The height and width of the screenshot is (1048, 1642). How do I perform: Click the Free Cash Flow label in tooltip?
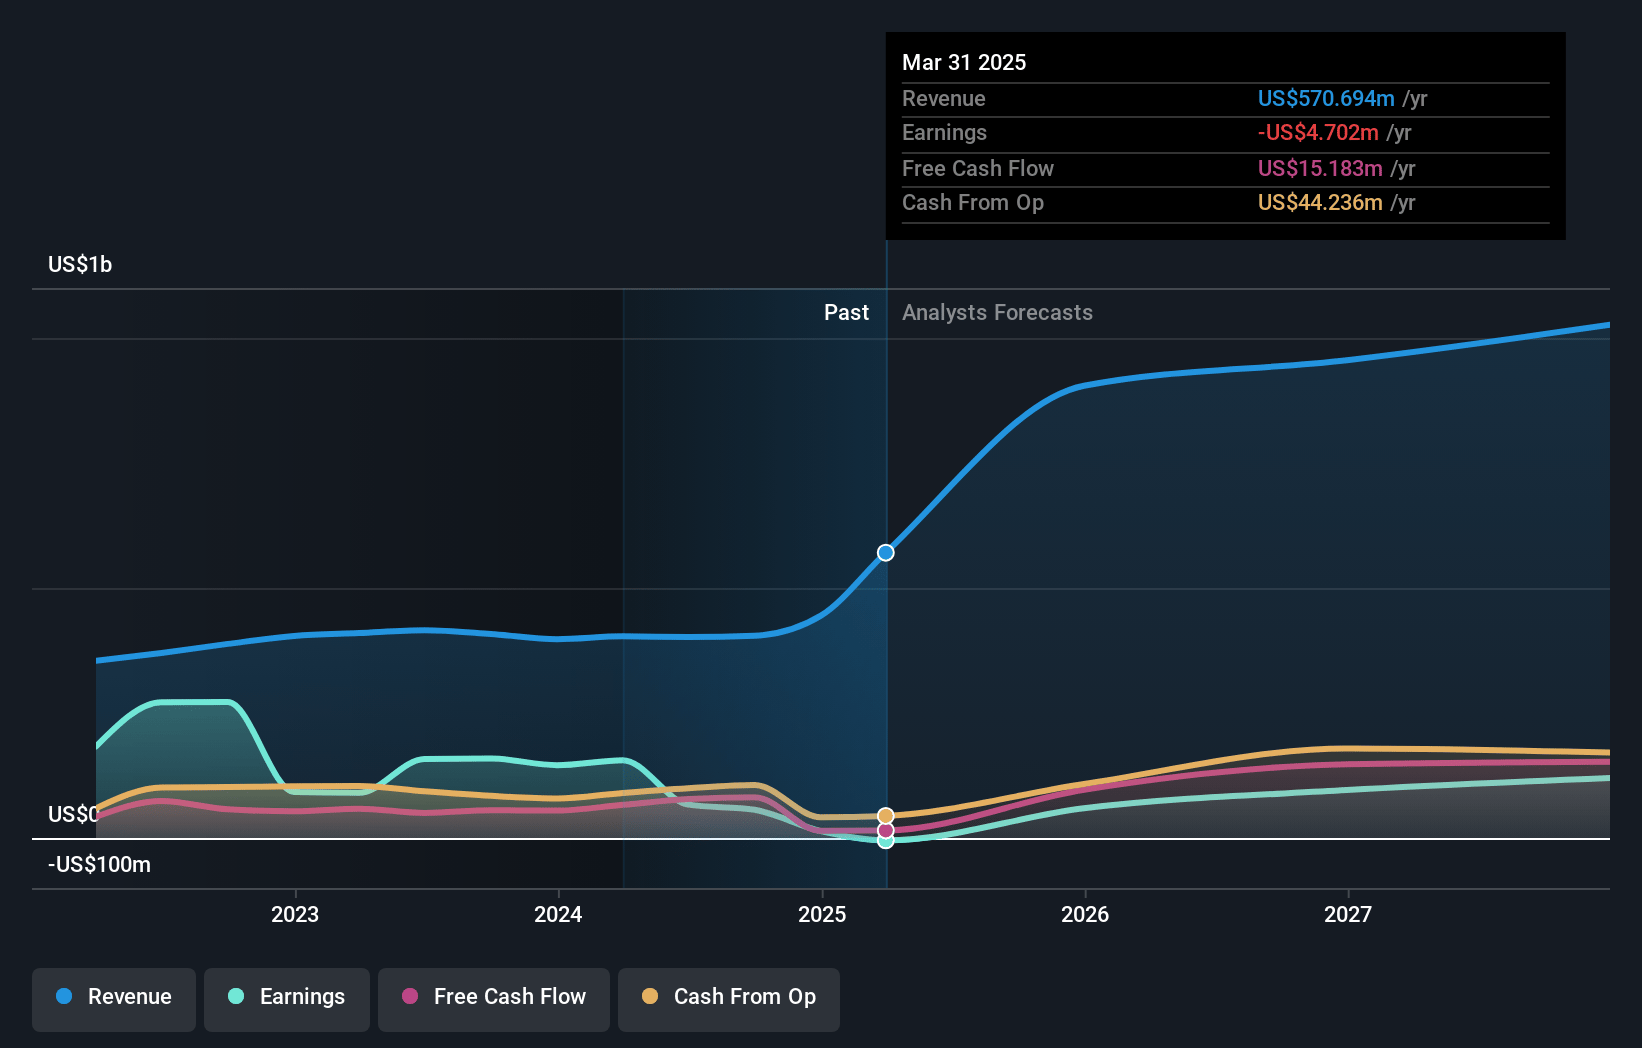[978, 168]
